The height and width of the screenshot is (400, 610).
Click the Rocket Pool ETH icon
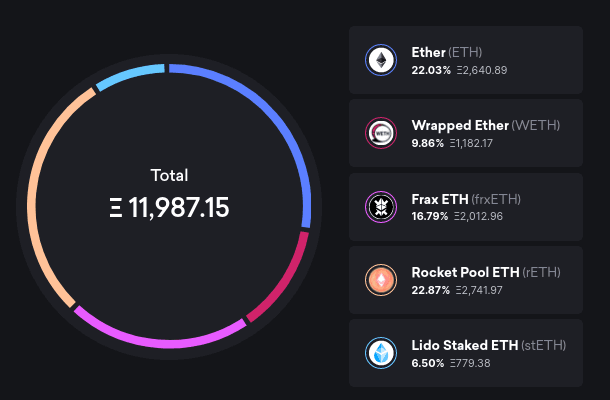[x=381, y=280]
